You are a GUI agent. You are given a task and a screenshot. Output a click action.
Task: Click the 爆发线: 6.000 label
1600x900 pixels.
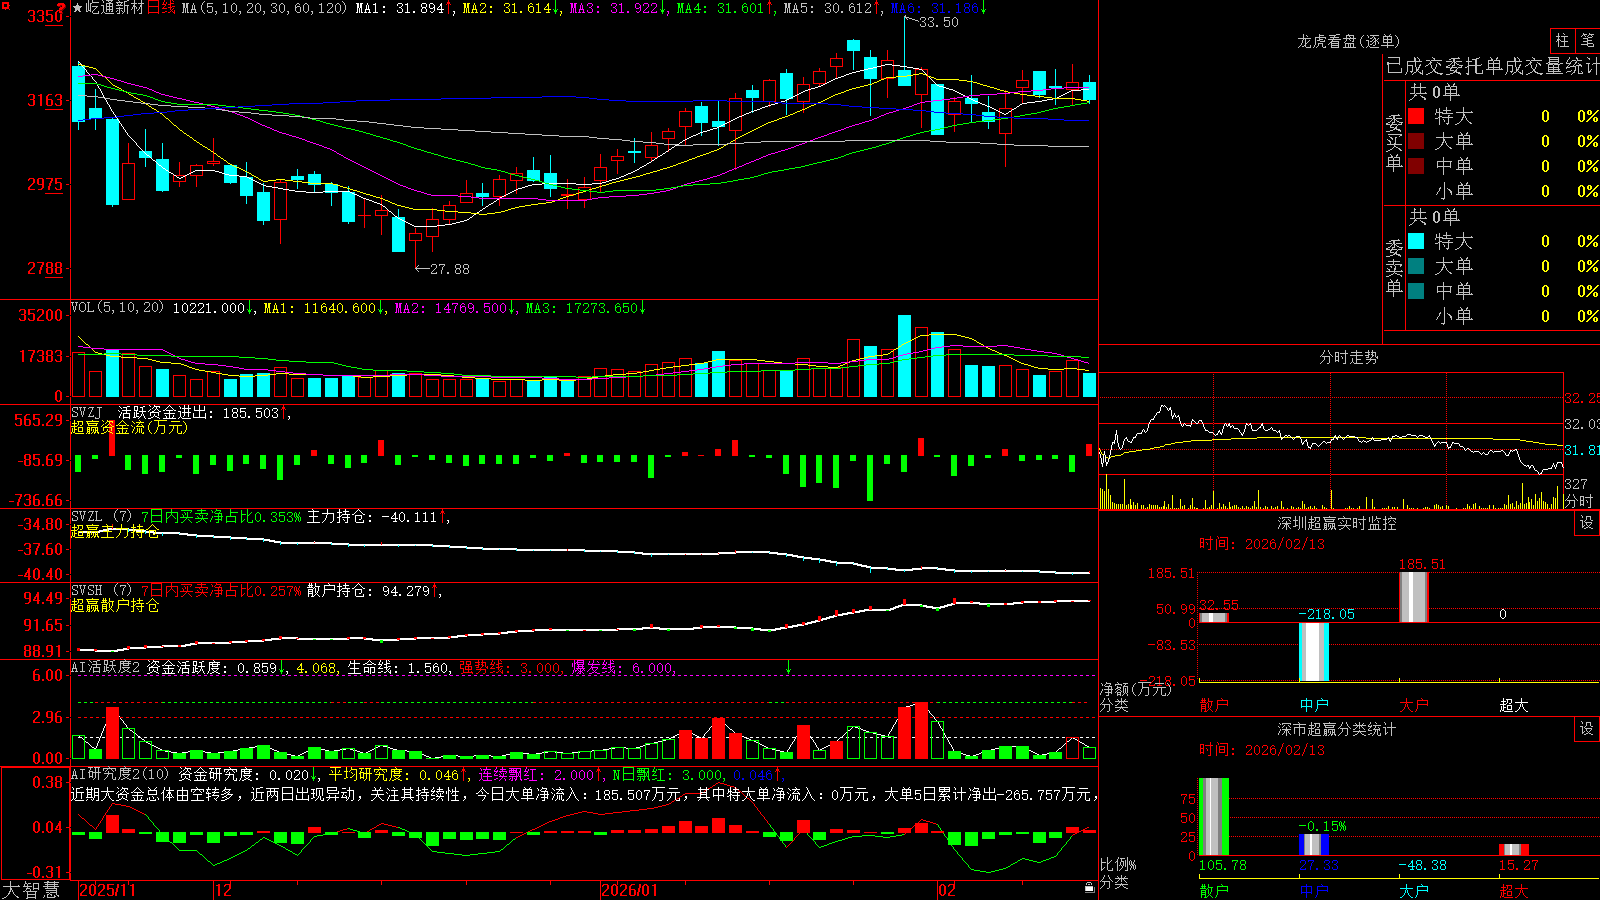pos(622,668)
